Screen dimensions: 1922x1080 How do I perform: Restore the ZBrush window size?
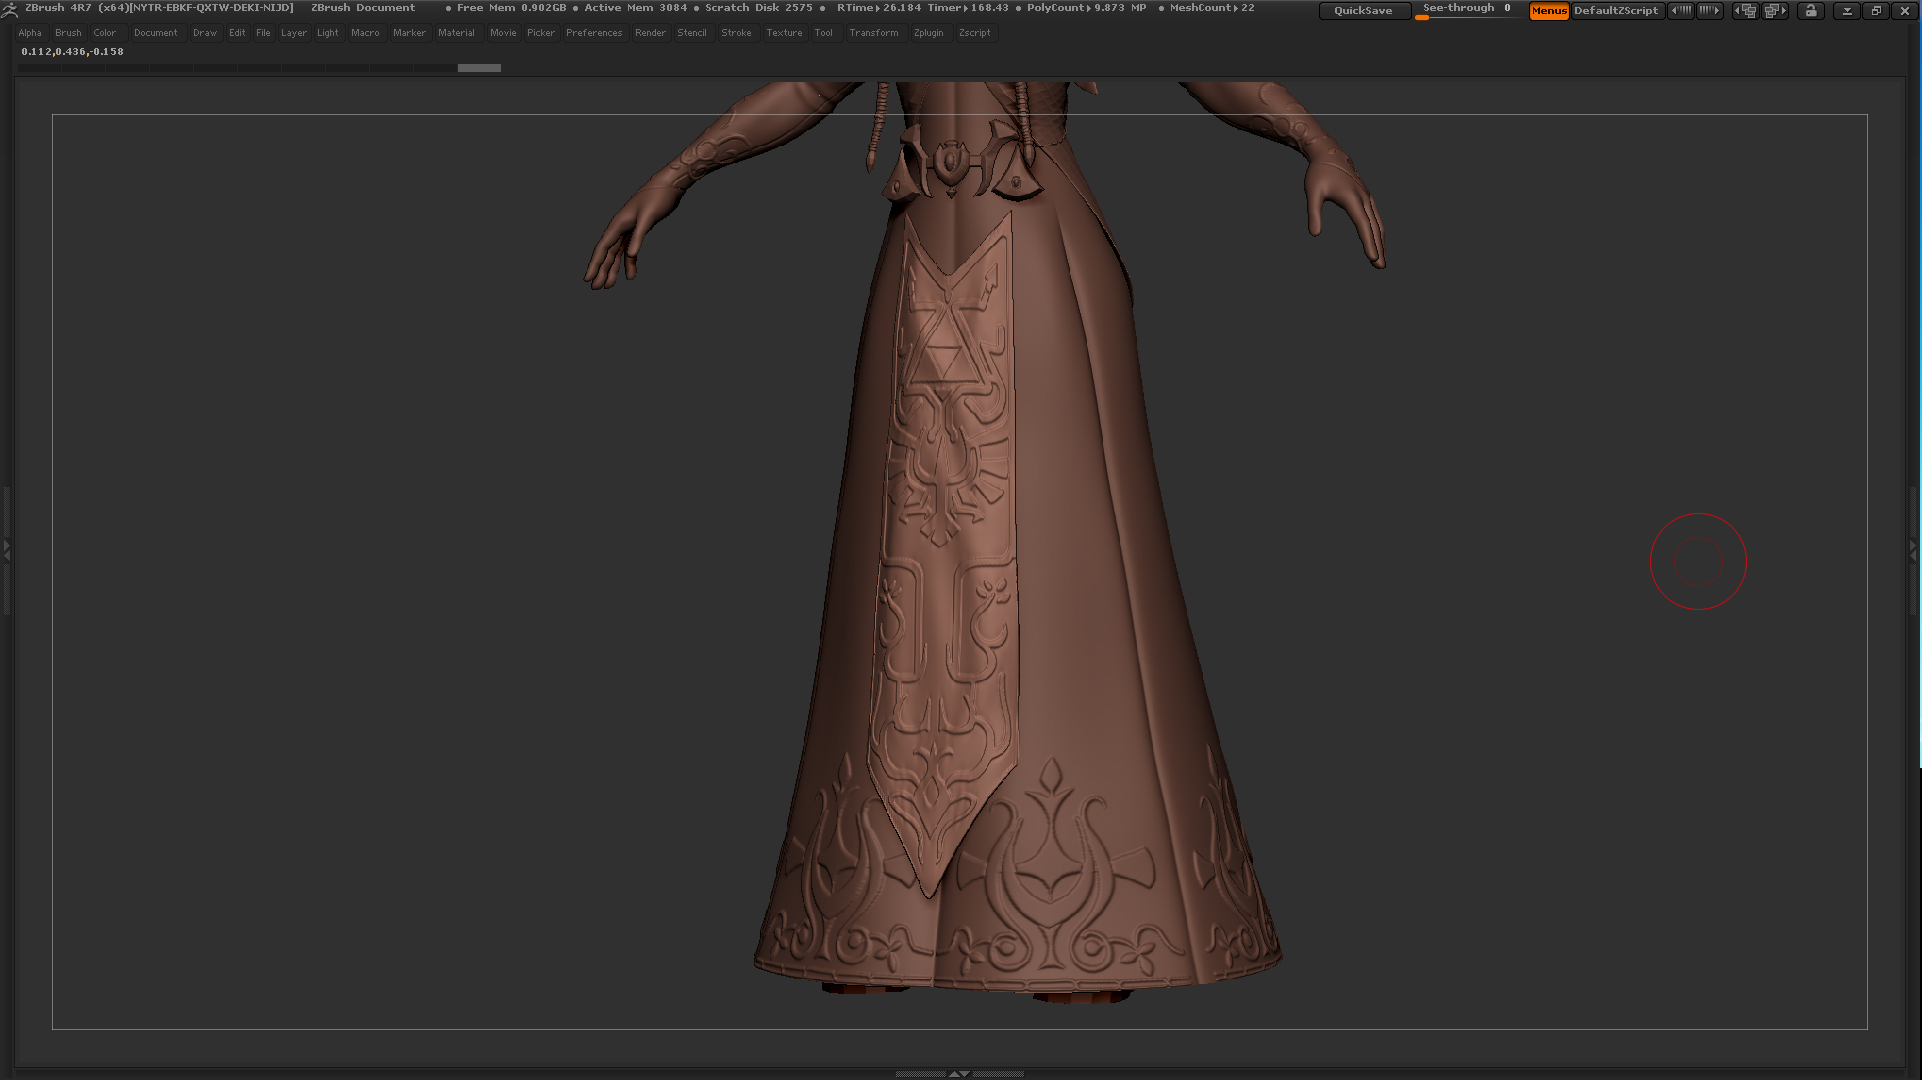pos(1876,11)
